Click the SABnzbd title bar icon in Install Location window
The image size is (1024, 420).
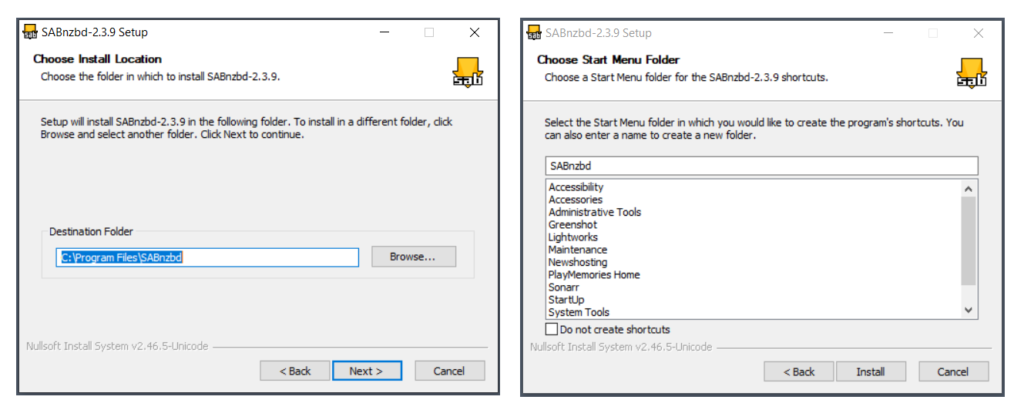click(30, 32)
